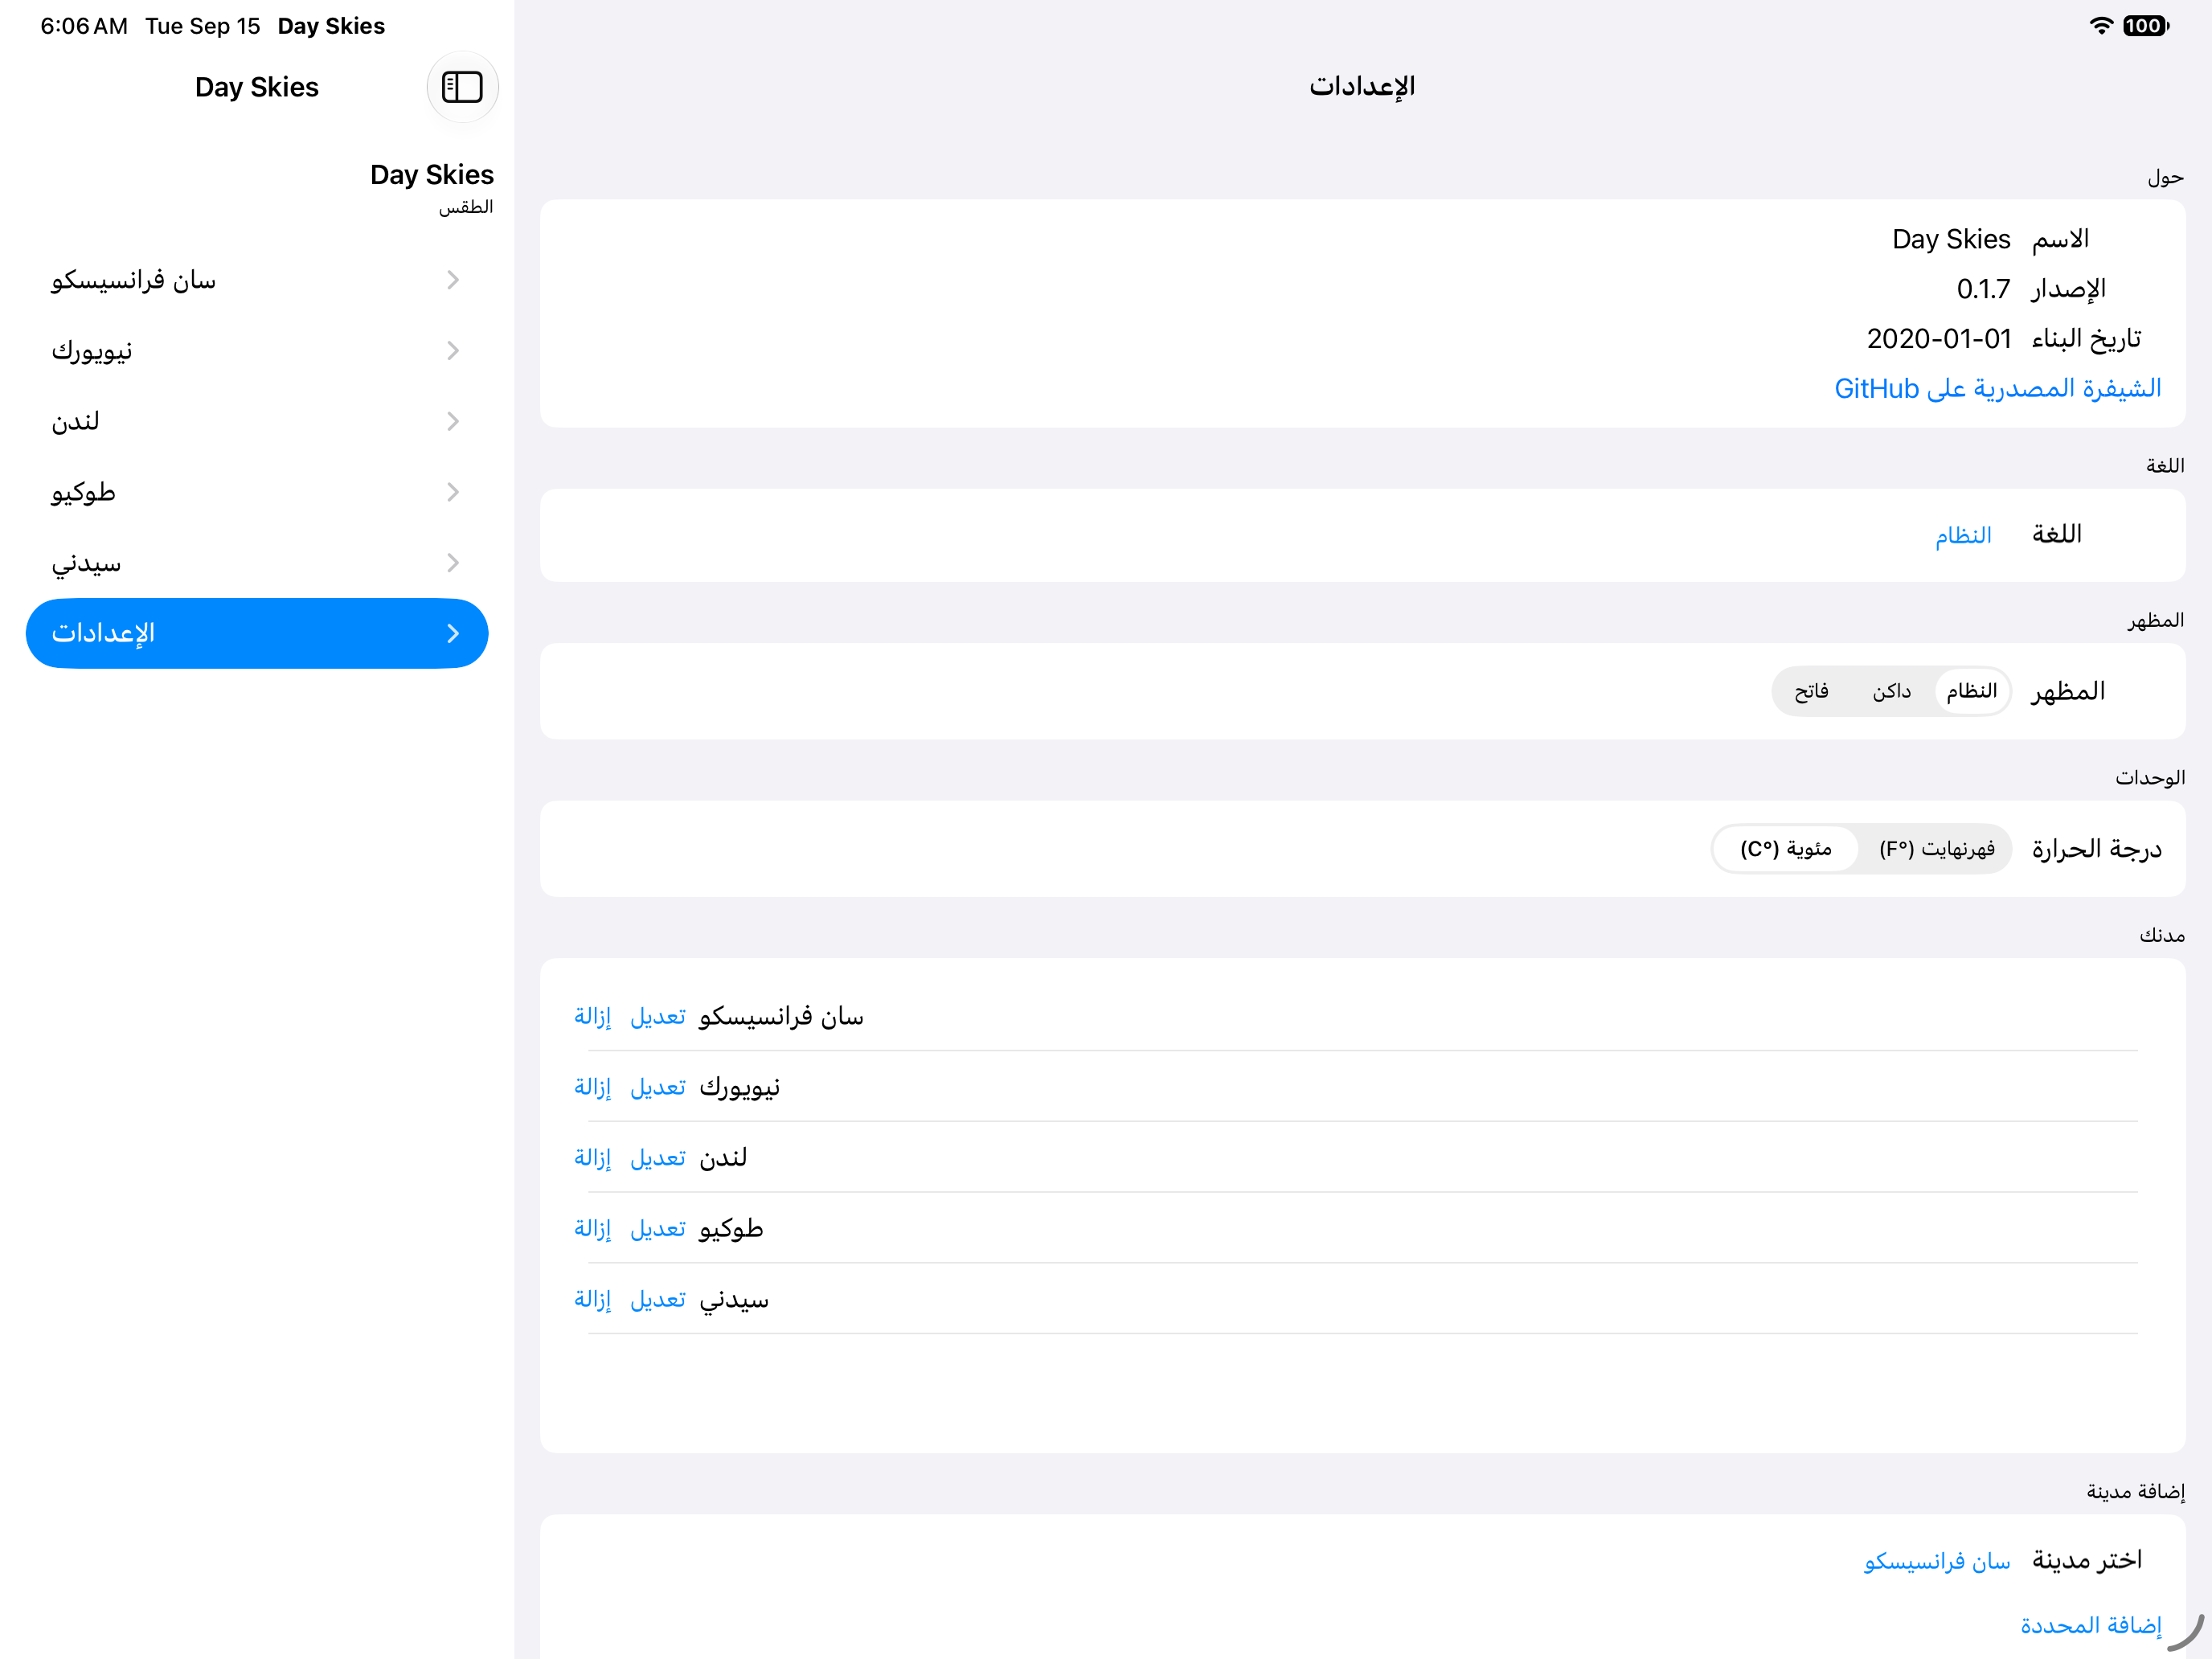Screen dimensions: 2212x1659
Task: Remove لندن with إزالة
Action: (592, 1158)
